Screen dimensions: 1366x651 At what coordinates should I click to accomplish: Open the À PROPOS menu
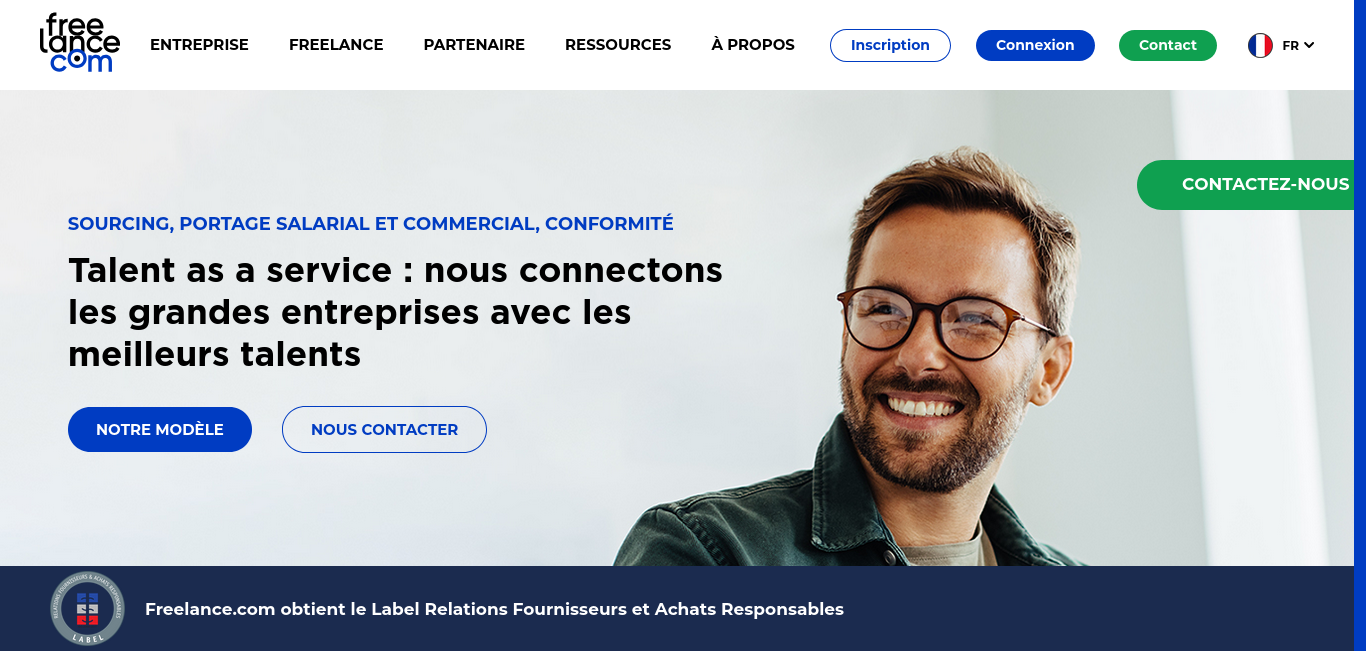click(753, 45)
